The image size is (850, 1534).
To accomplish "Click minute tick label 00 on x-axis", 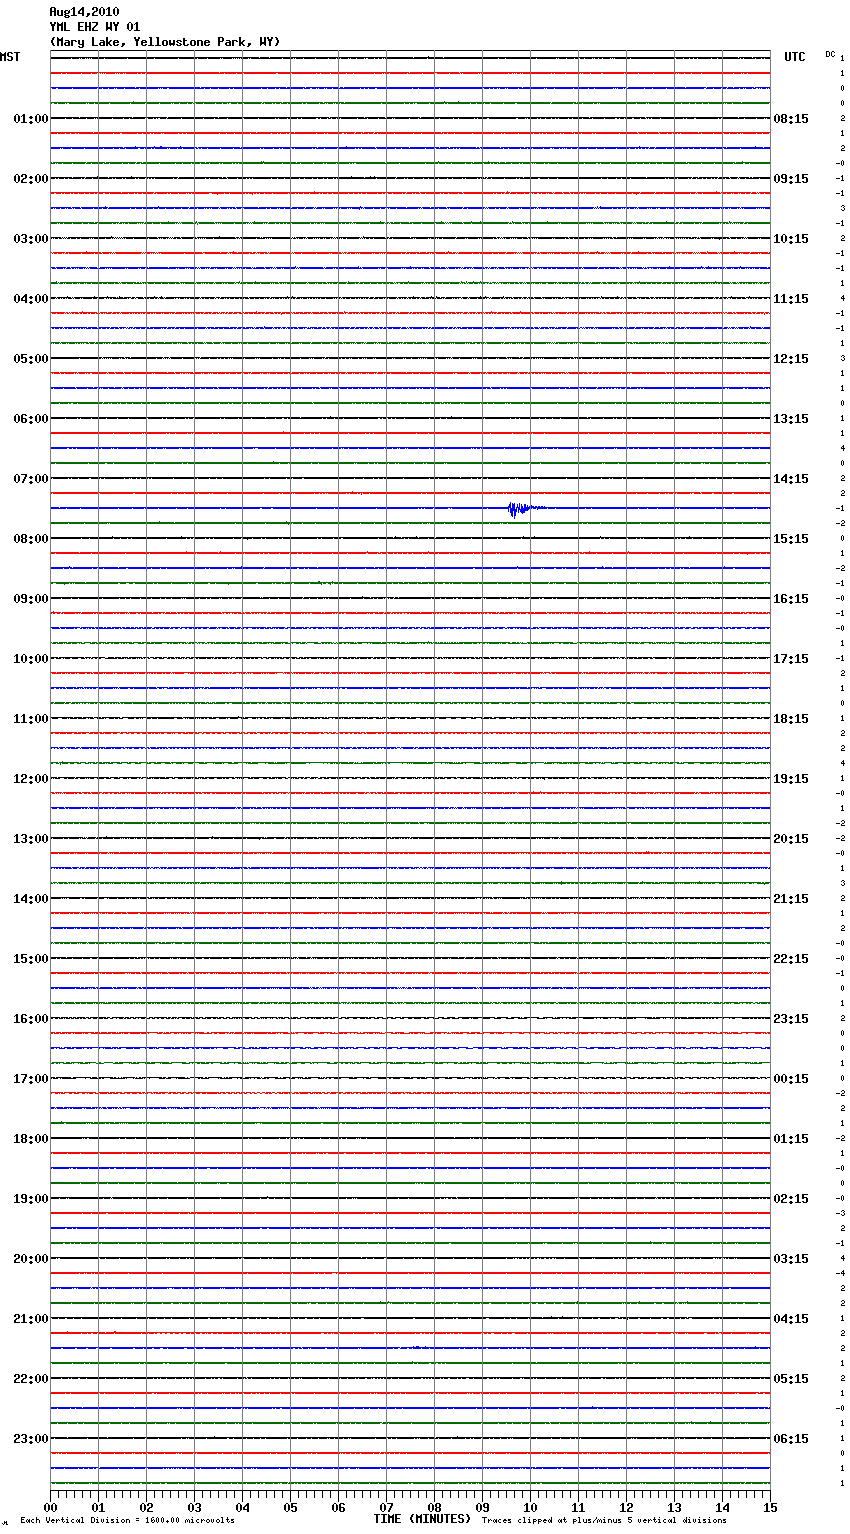I will click(x=50, y=1507).
